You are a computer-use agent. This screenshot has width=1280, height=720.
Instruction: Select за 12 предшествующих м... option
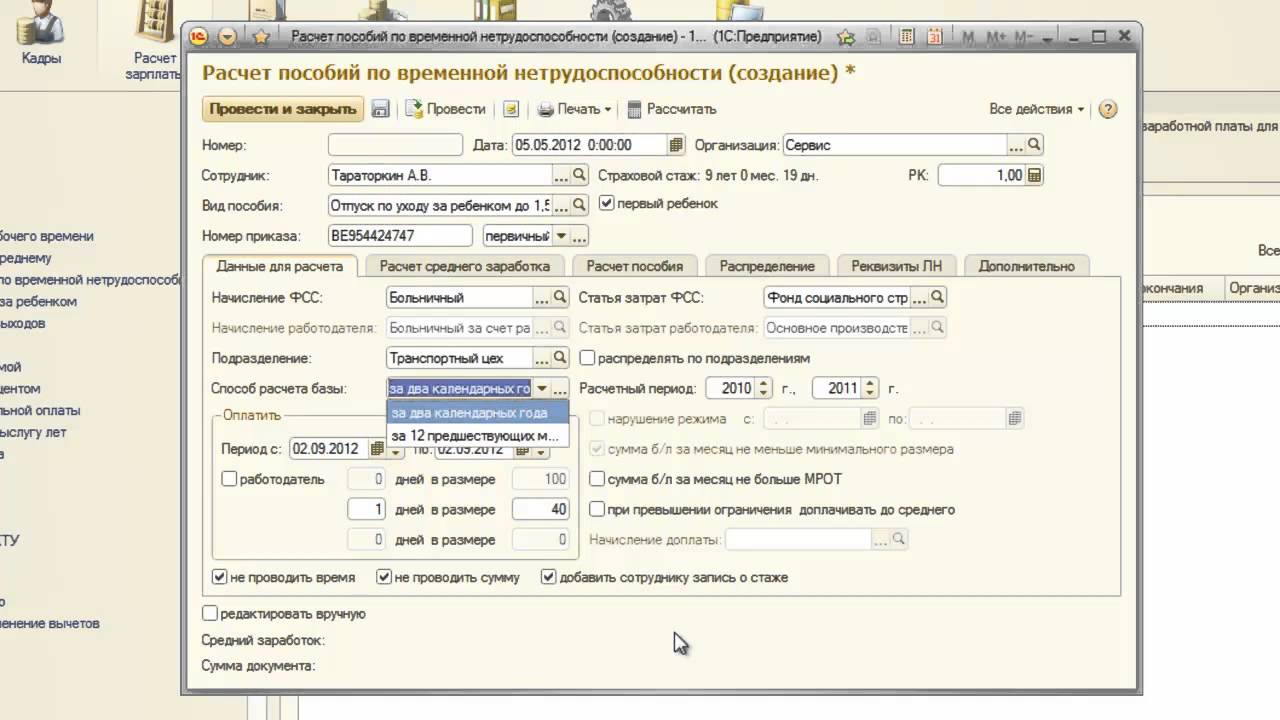[477, 436]
